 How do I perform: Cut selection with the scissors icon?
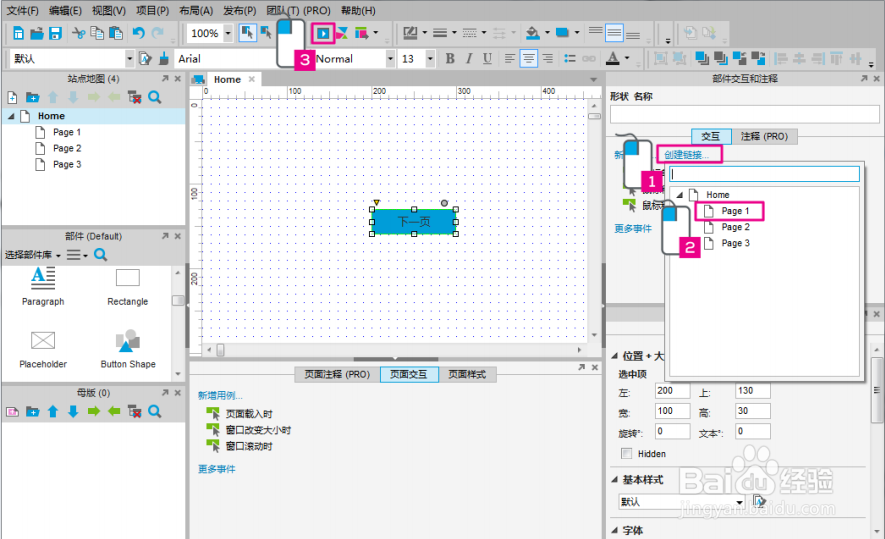[x=78, y=33]
